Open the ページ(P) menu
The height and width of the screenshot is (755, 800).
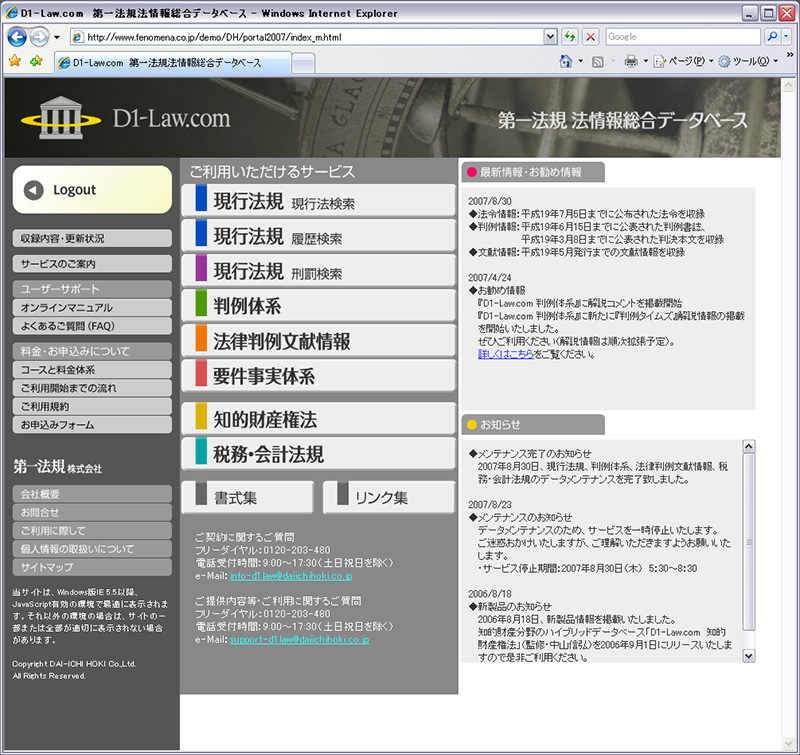coord(684,62)
